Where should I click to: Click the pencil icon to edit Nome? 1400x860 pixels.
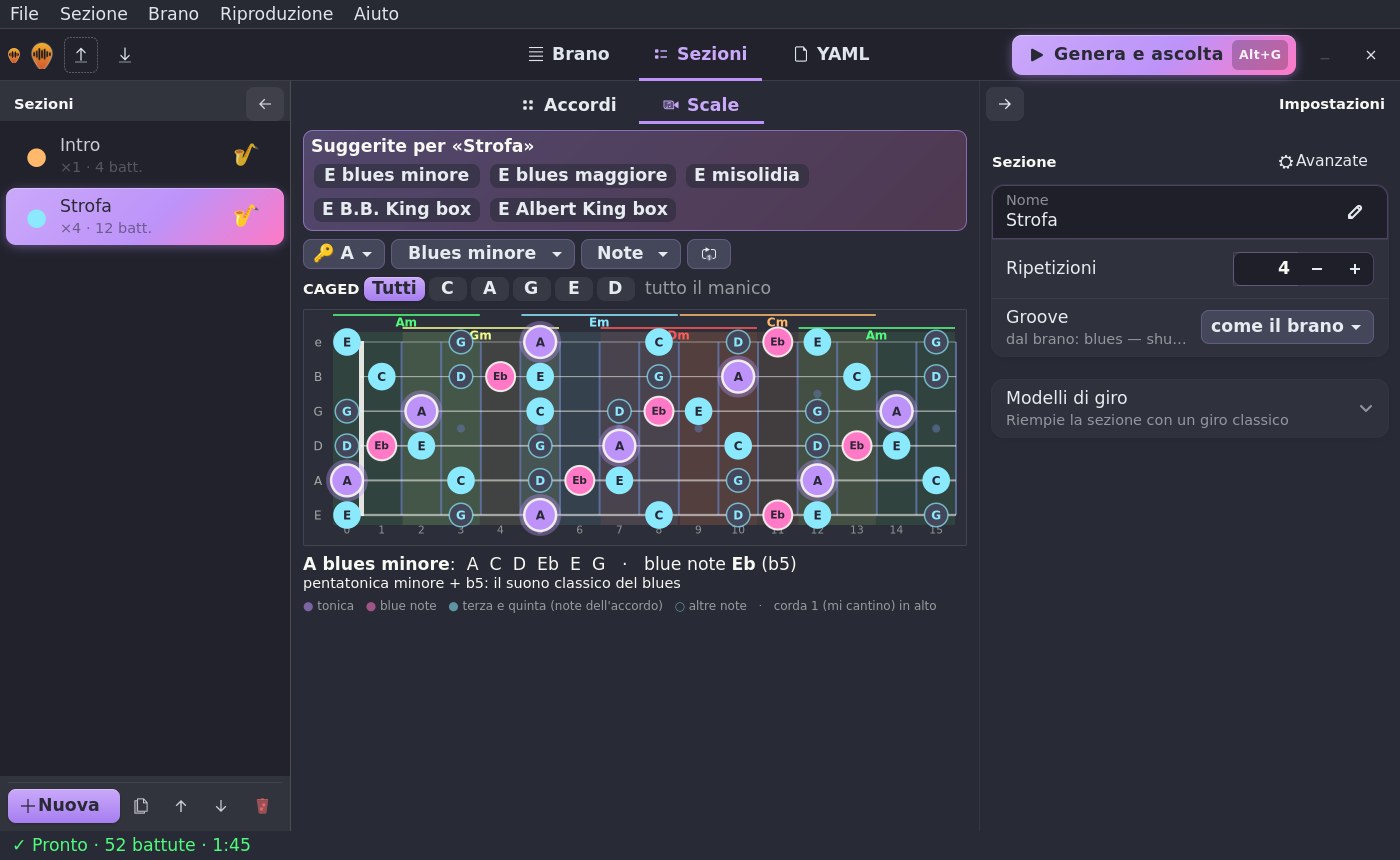point(1355,212)
